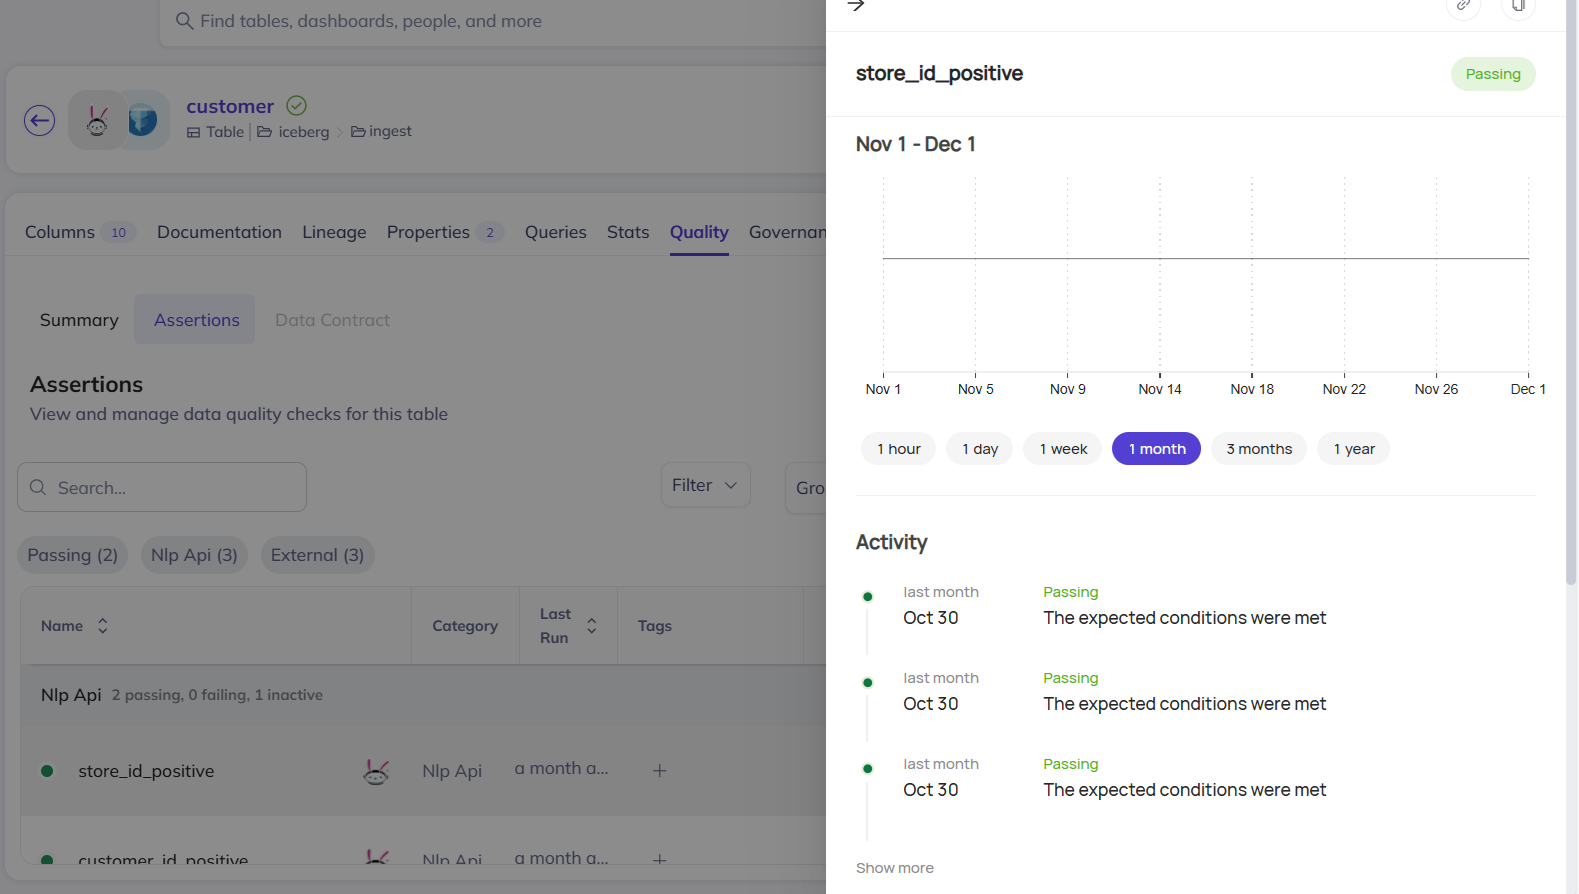The image size is (1579, 894).
Task: Open the Filter dropdown
Action: click(x=705, y=485)
